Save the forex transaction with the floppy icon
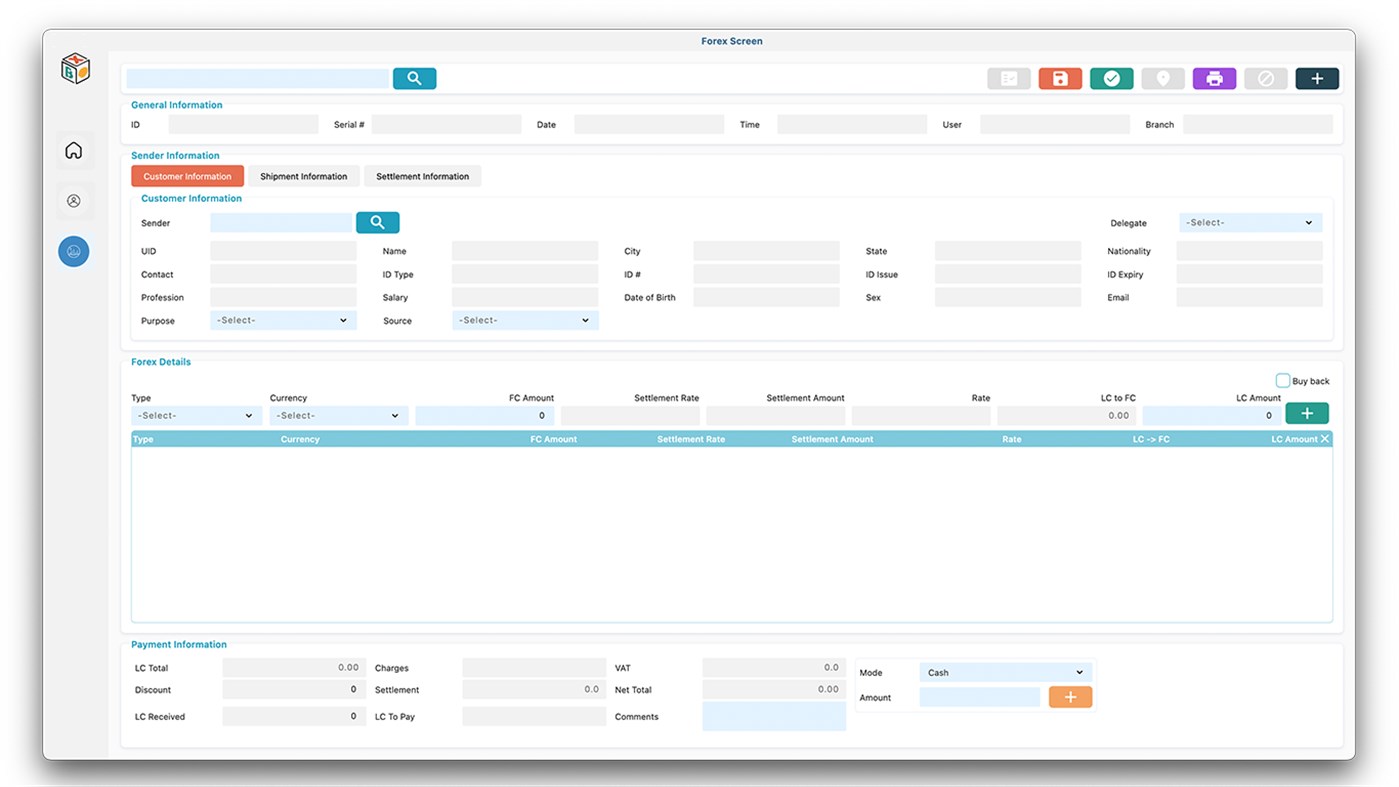 point(1060,78)
